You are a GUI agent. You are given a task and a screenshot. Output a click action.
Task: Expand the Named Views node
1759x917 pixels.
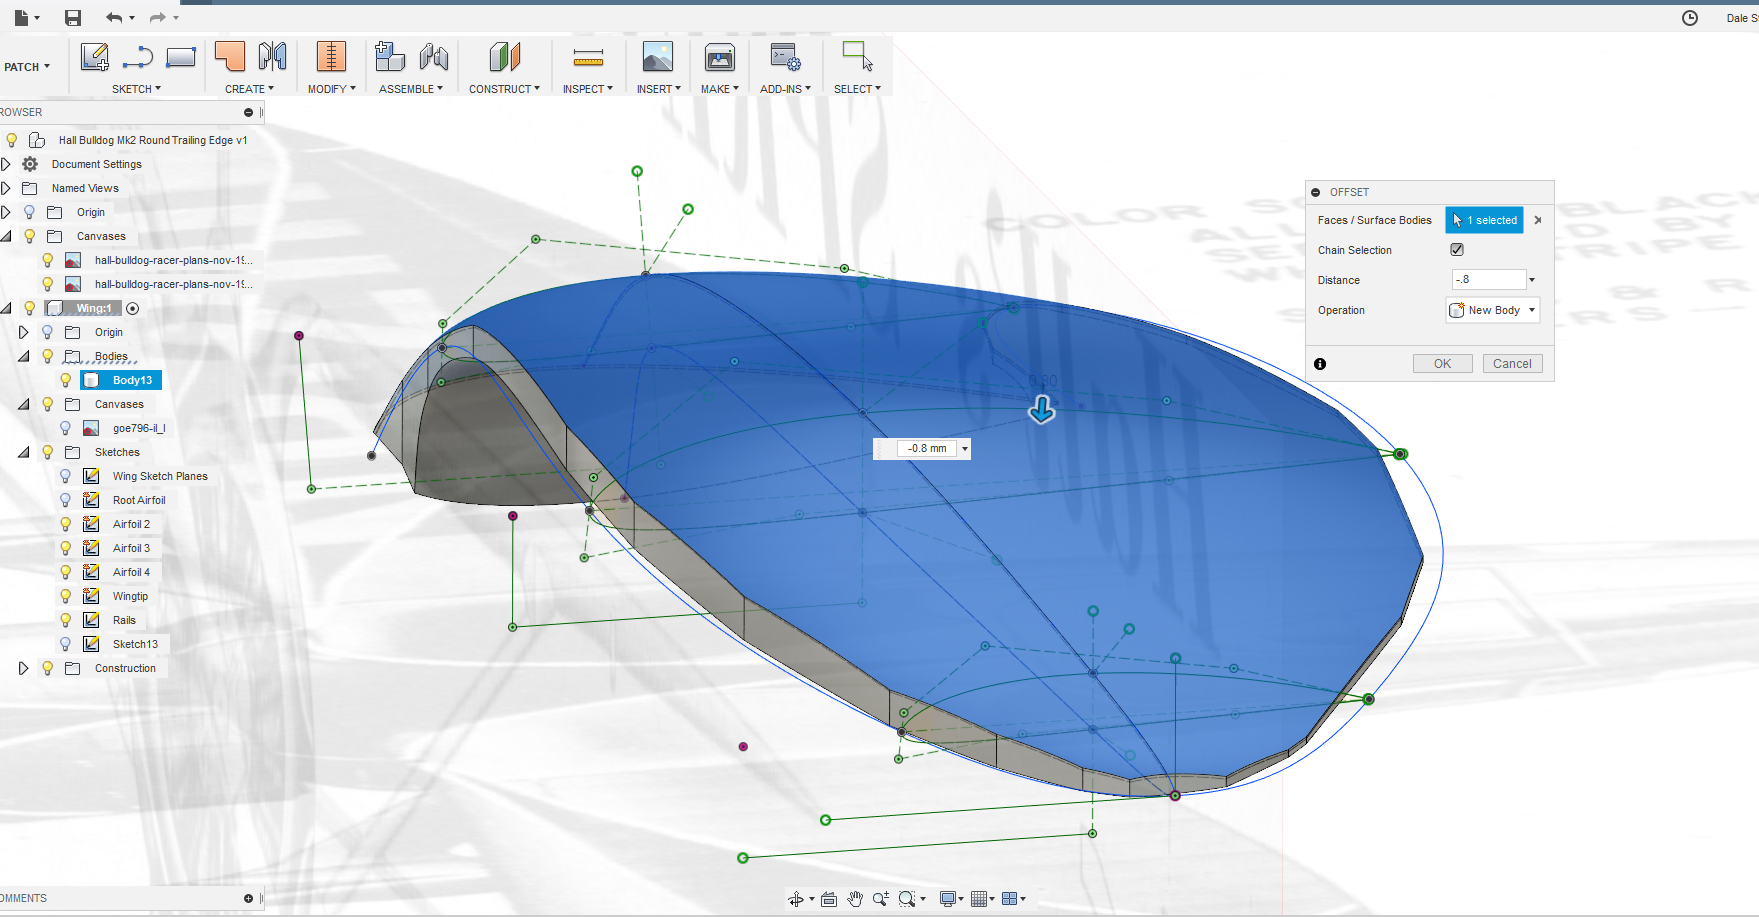tap(7, 188)
